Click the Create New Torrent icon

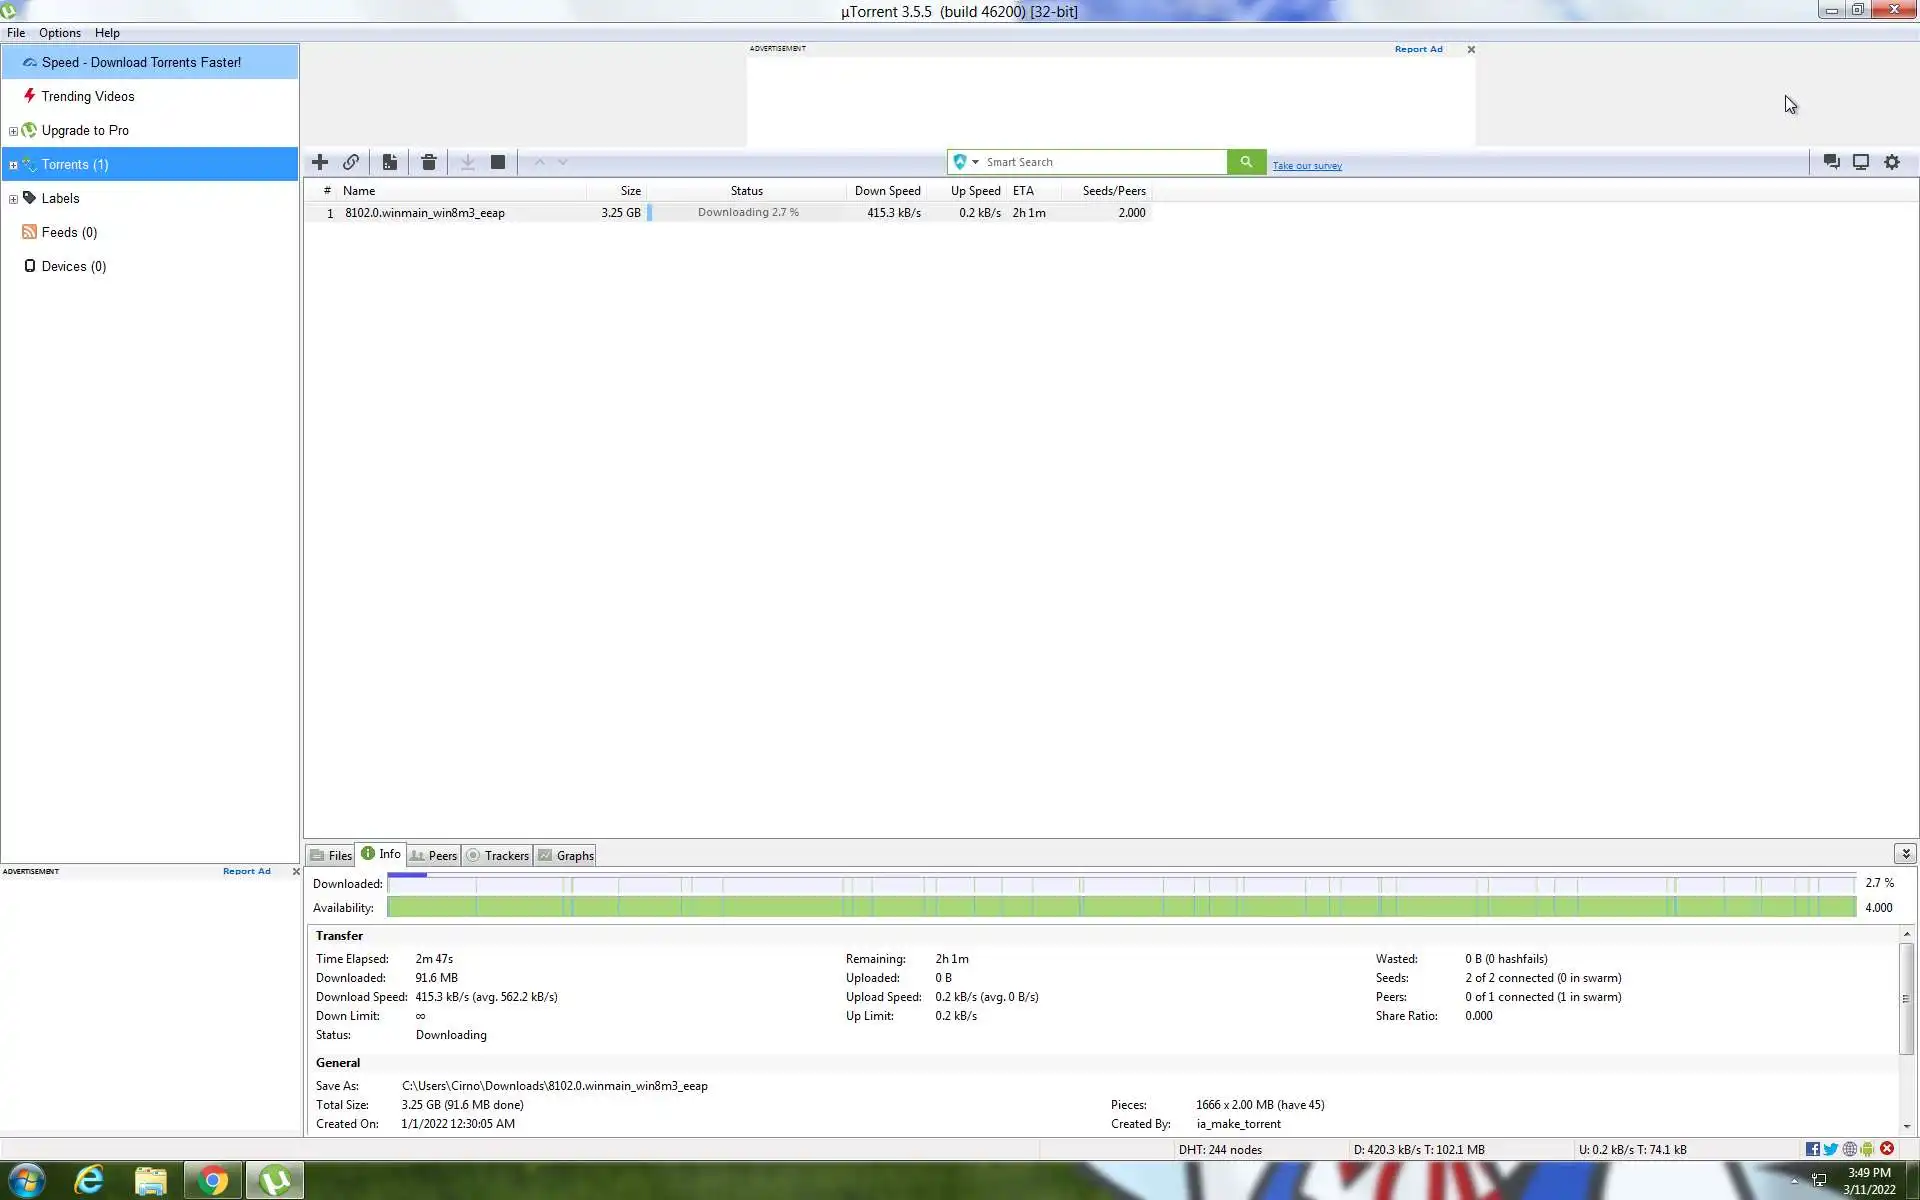point(390,162)
